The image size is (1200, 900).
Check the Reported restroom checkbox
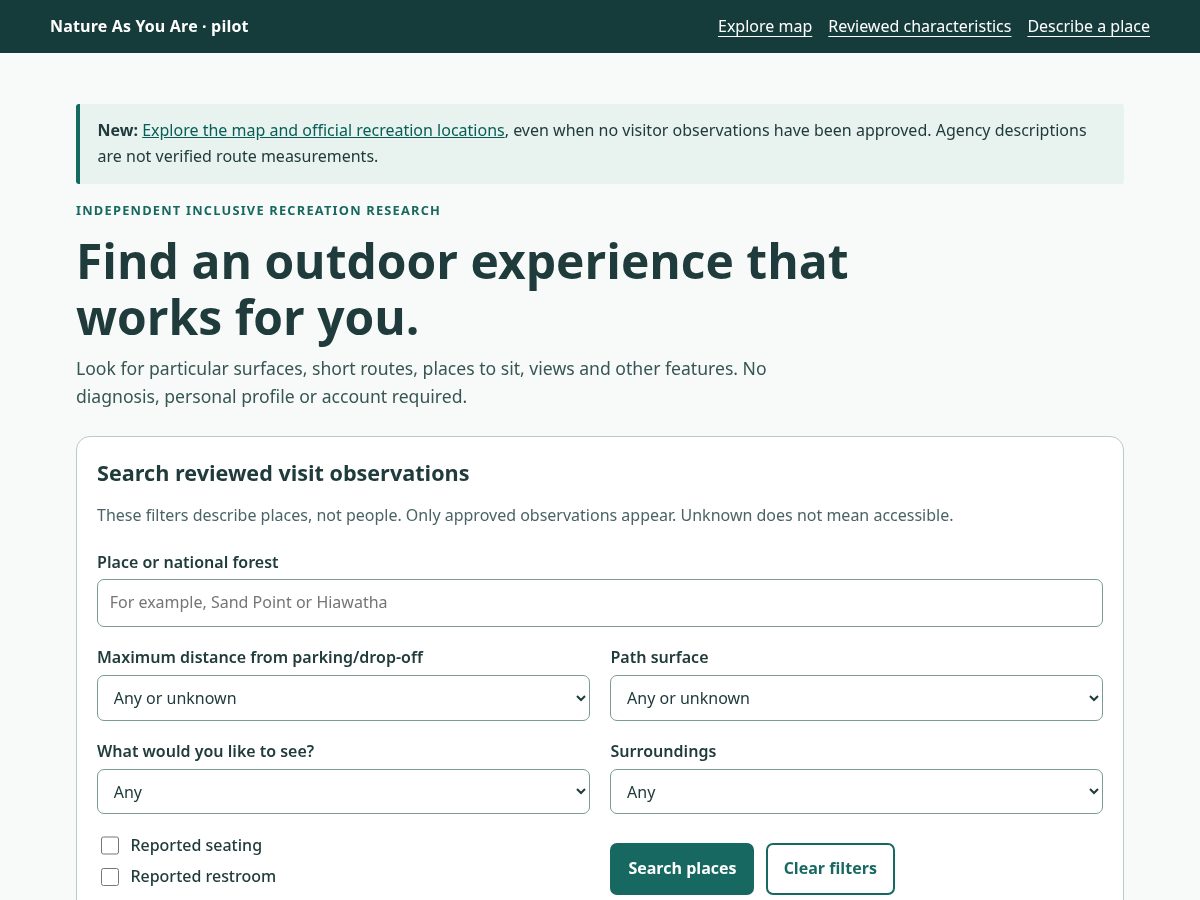pos(110,877)
